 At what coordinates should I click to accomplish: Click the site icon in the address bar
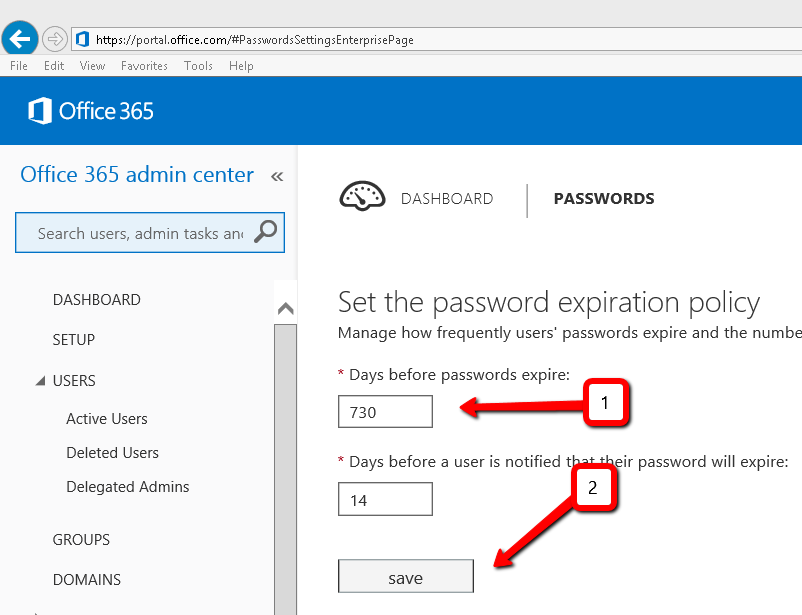click(x=81, y=39)
